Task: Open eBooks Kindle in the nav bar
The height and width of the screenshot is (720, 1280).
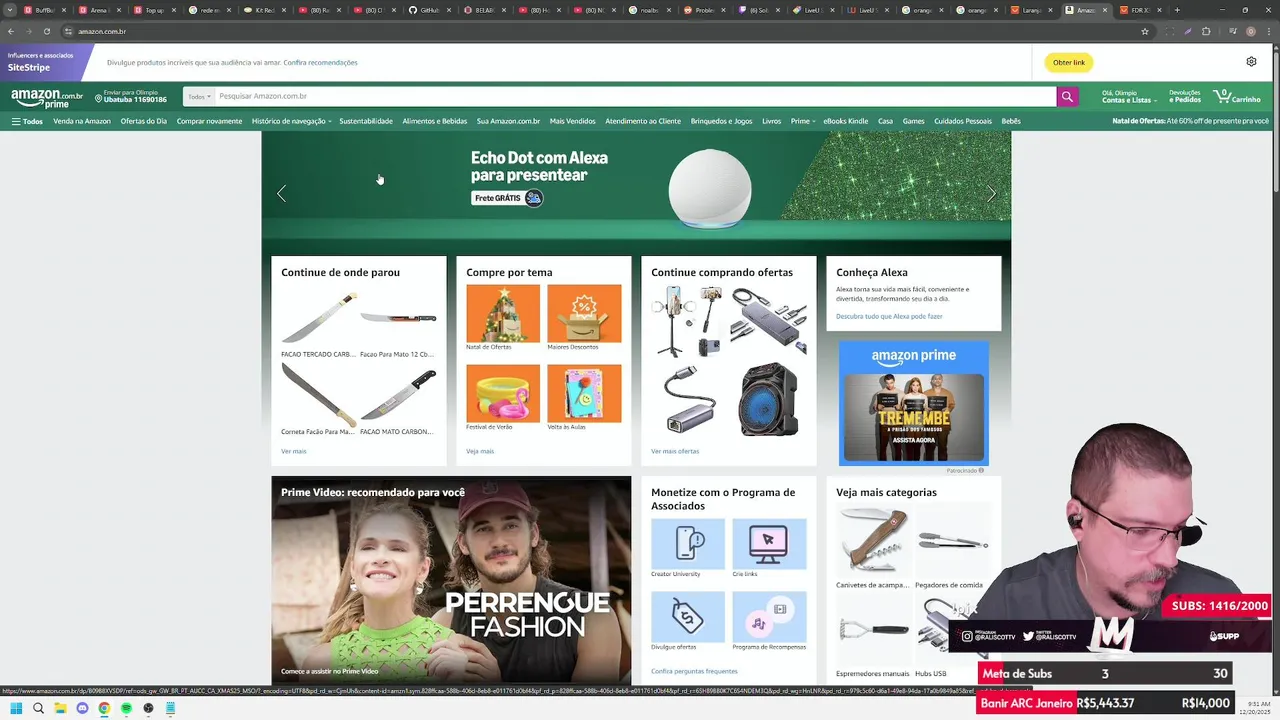Action: [845, 121]
